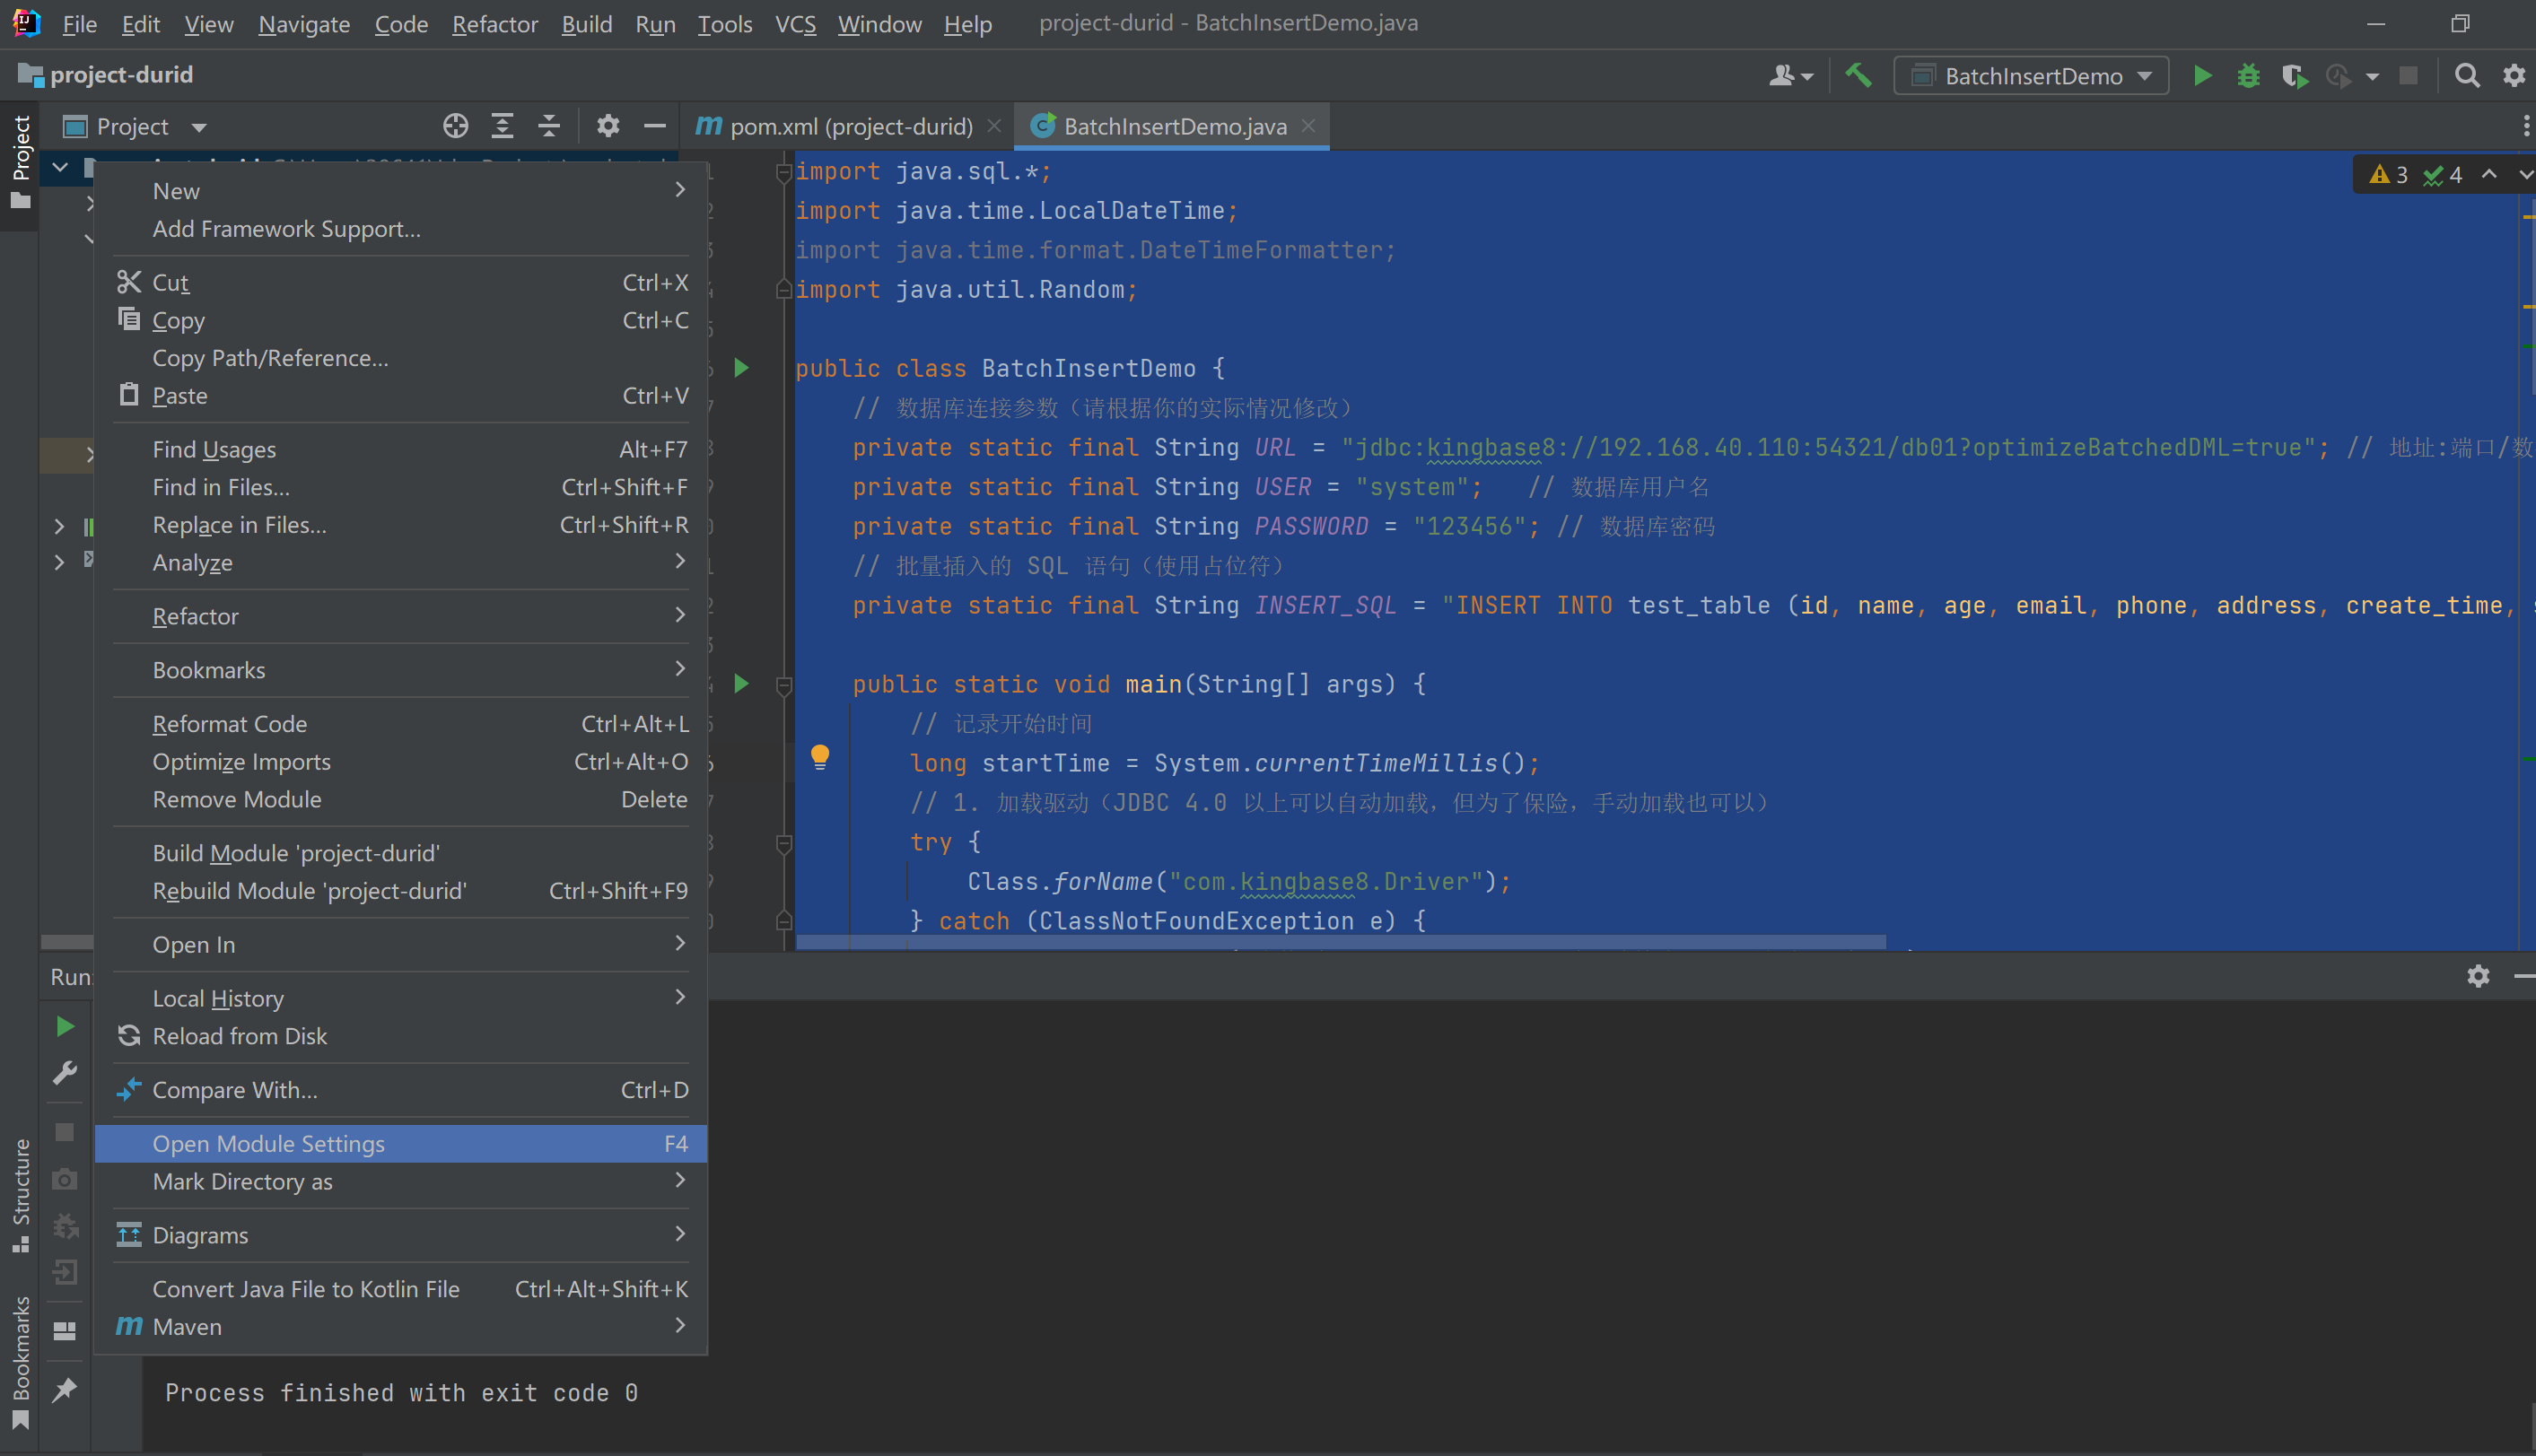The width and height of the screenshot is (2536, 1456).
Task: Click the green Run button in toolbar
Action: 2201,76
